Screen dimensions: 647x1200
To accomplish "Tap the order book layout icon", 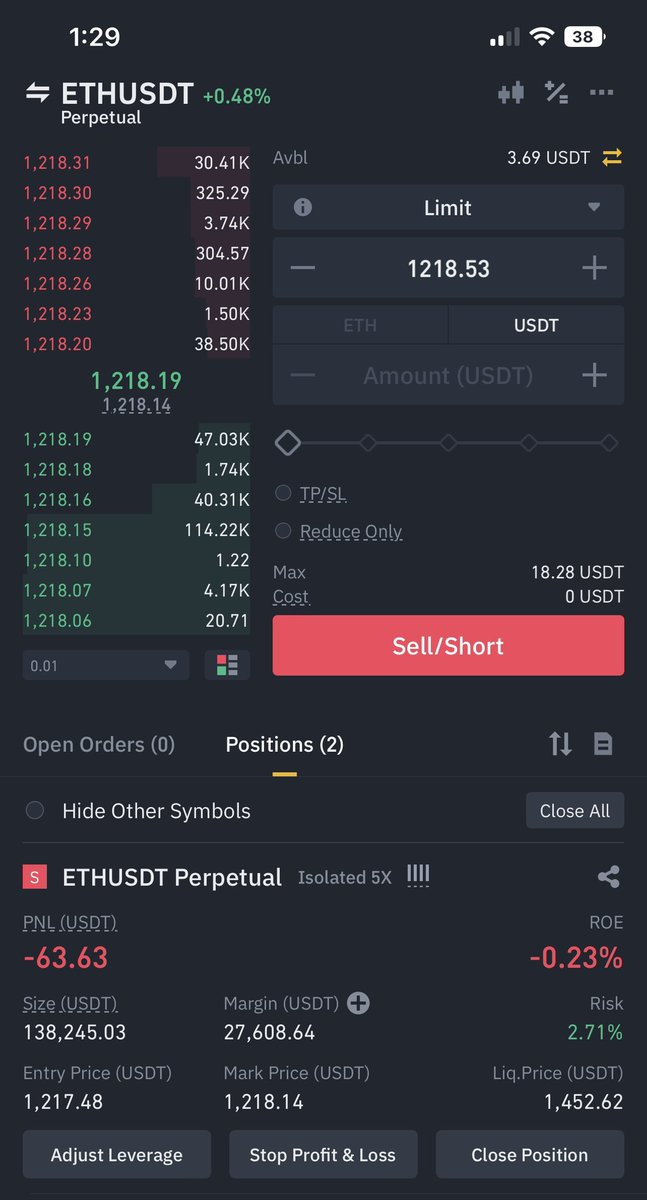I will [x=227, y=665].
